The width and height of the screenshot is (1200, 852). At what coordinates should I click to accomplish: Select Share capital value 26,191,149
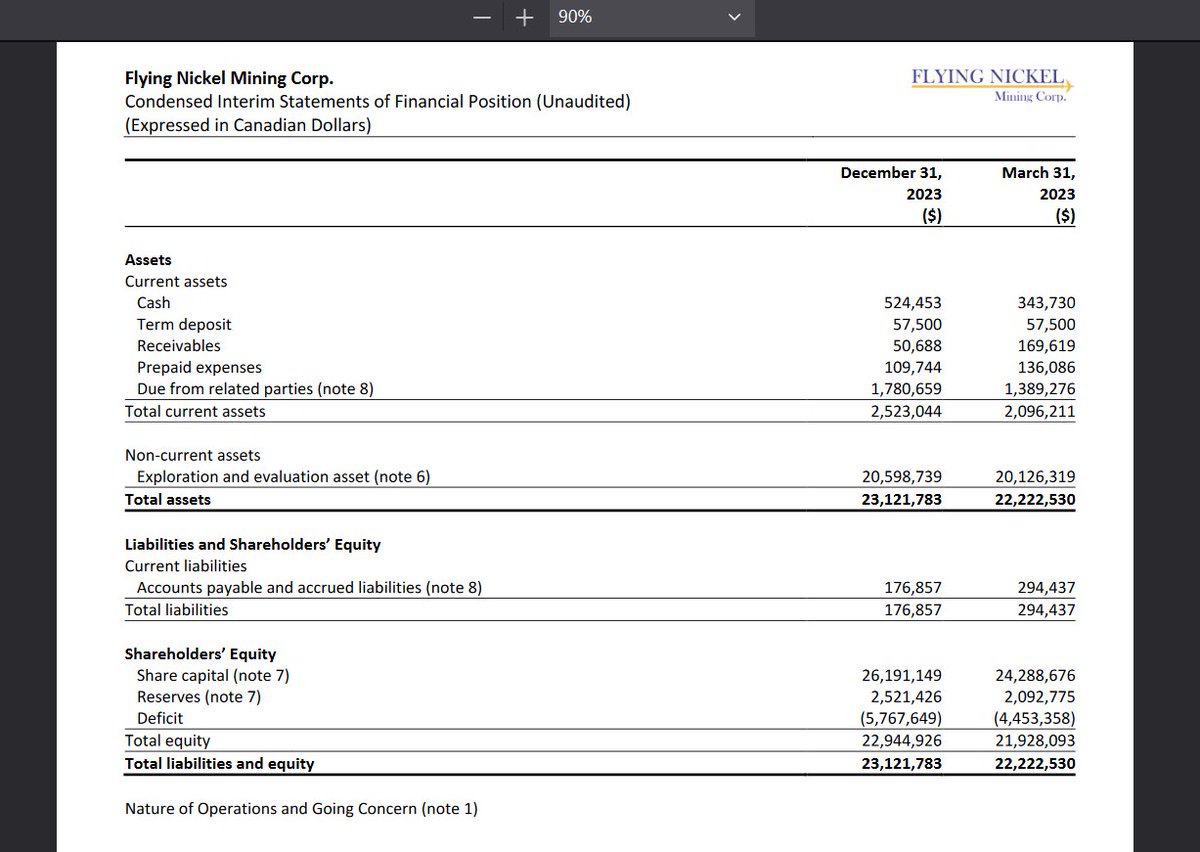pos(902,676)
